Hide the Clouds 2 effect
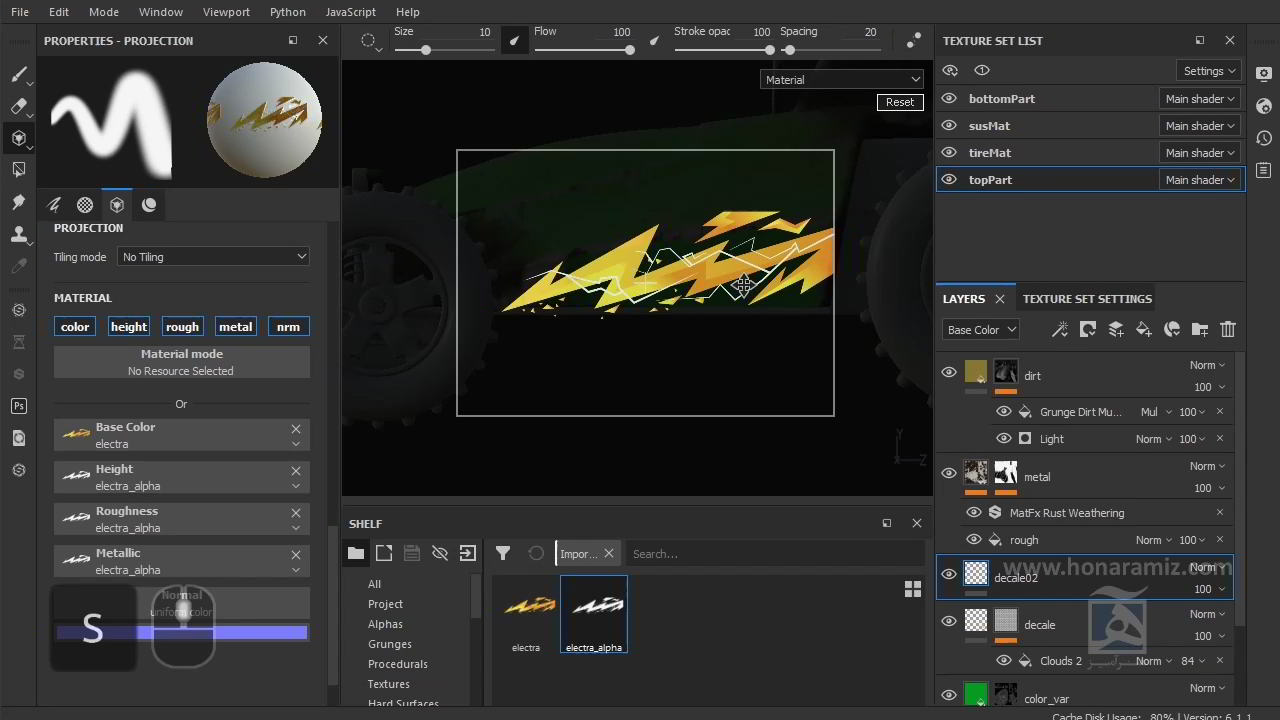1280x720 pixels. point(1004,661)
